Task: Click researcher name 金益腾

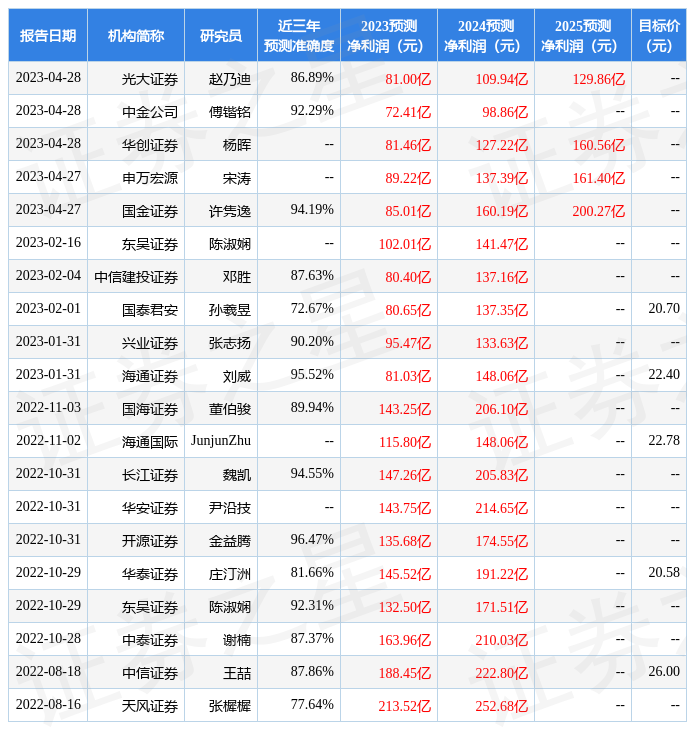Action: tap(229, 541)
